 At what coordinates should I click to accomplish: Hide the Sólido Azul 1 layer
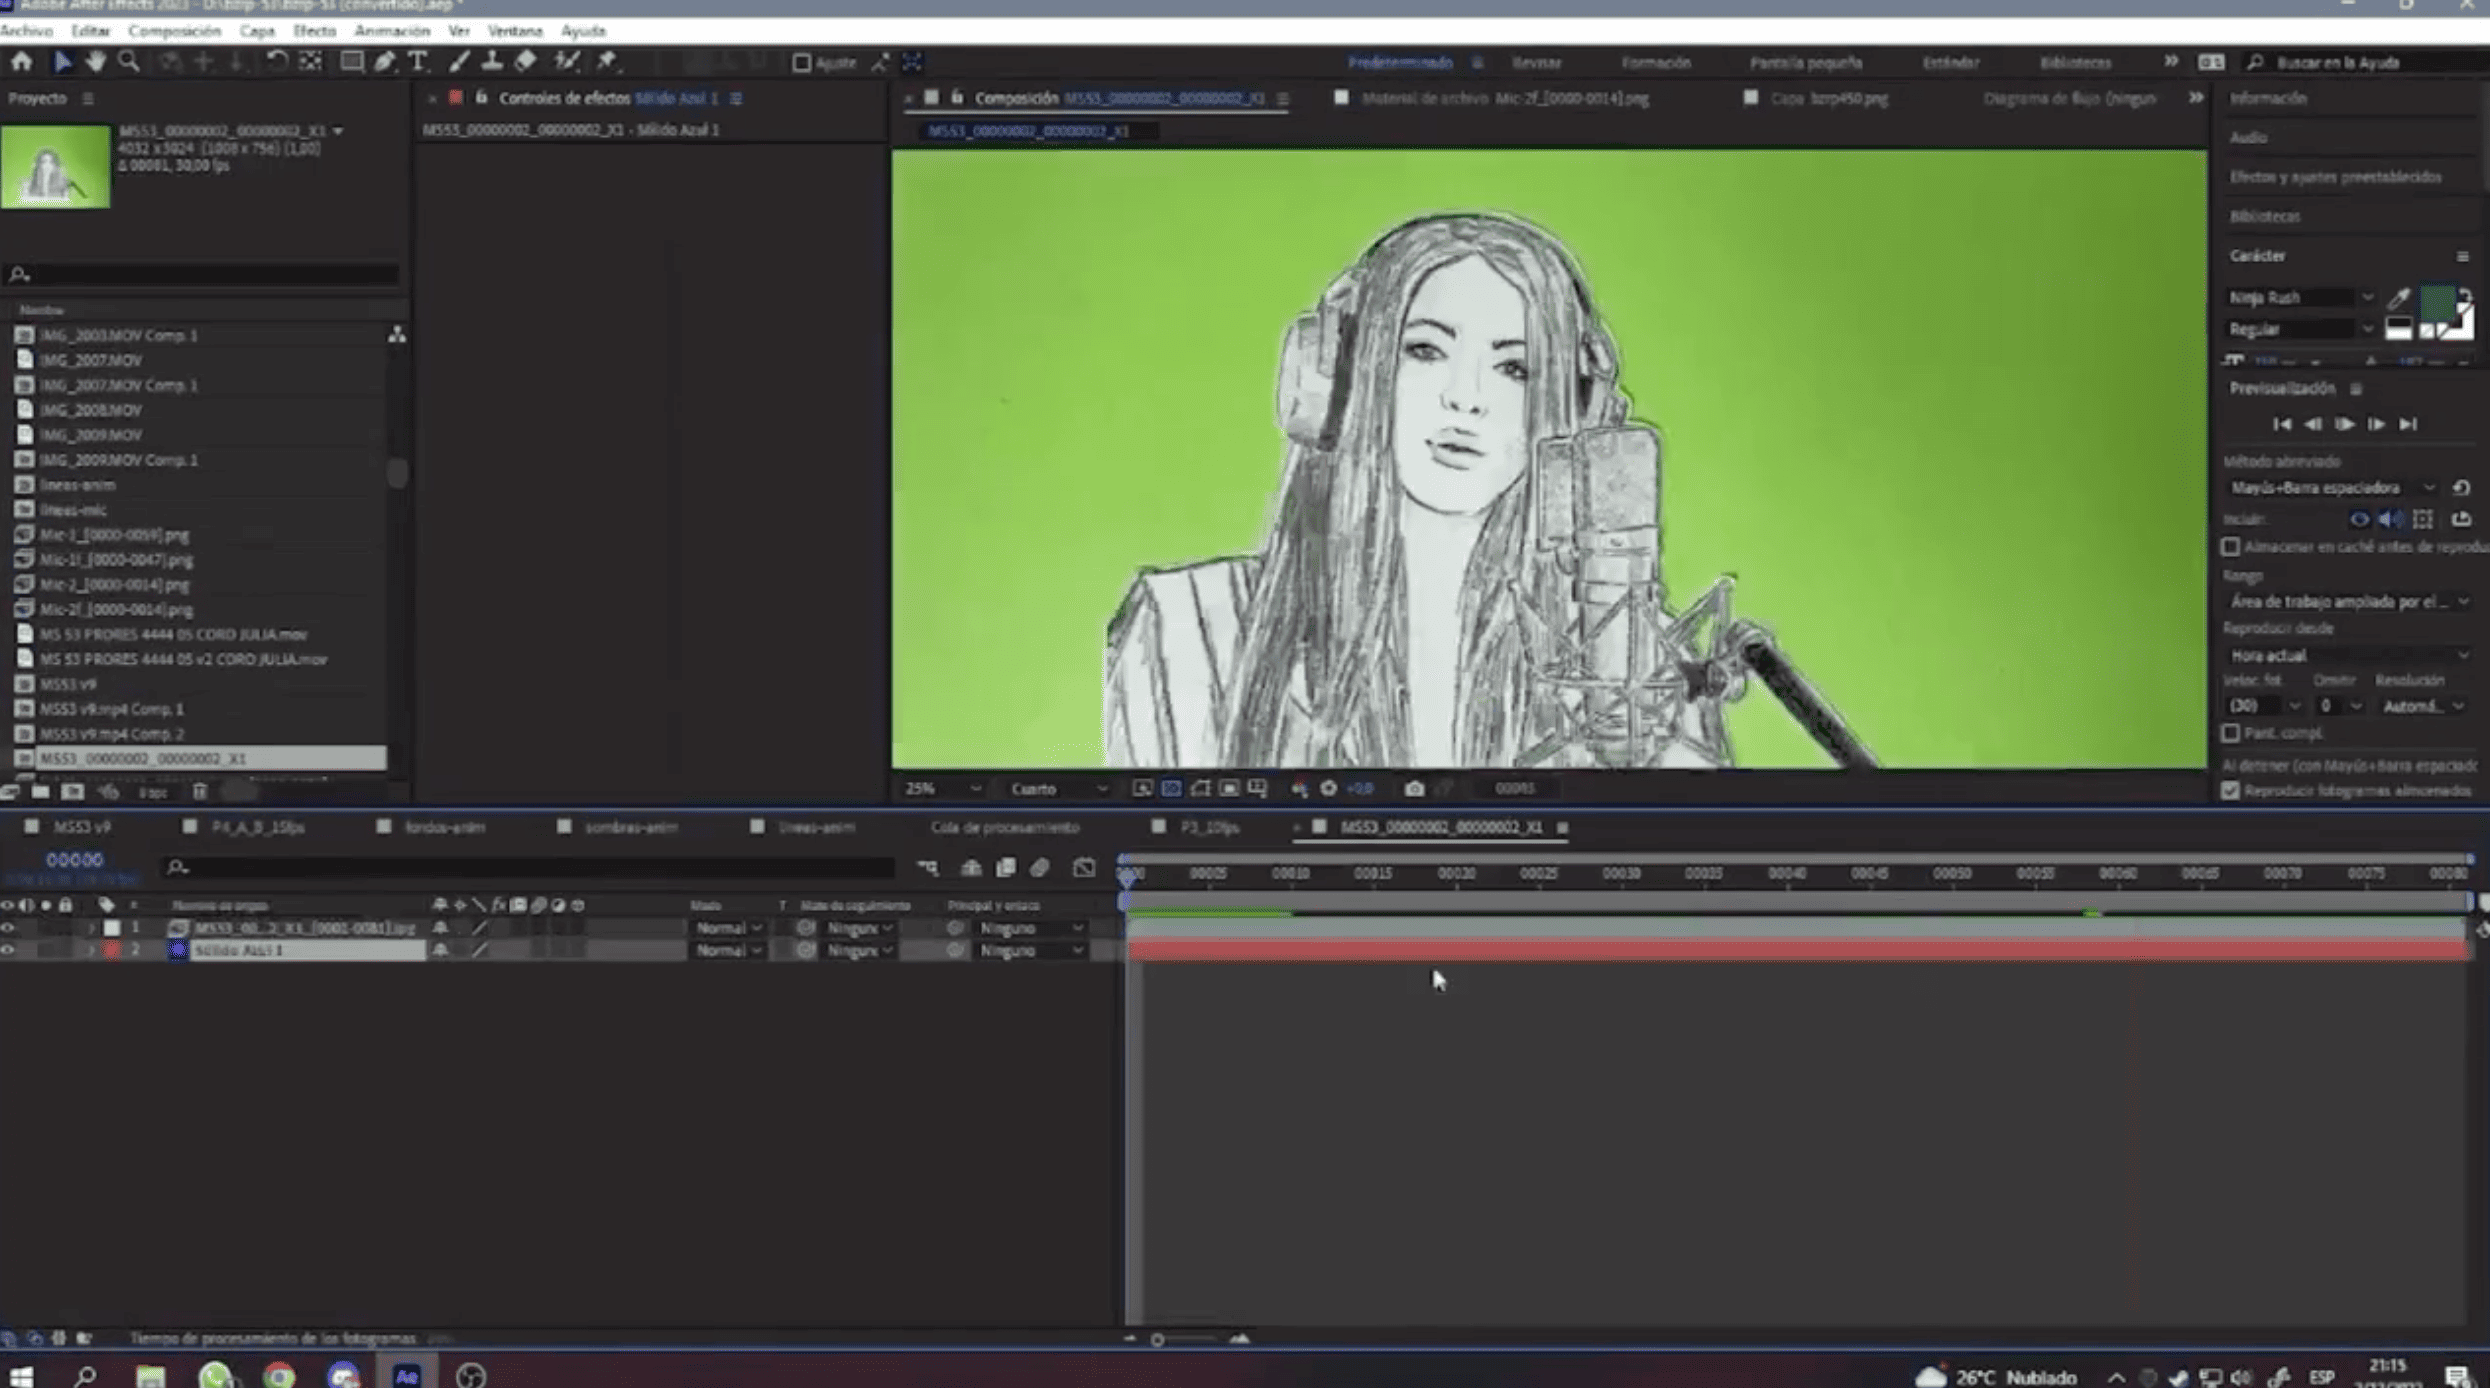(8, 950)
